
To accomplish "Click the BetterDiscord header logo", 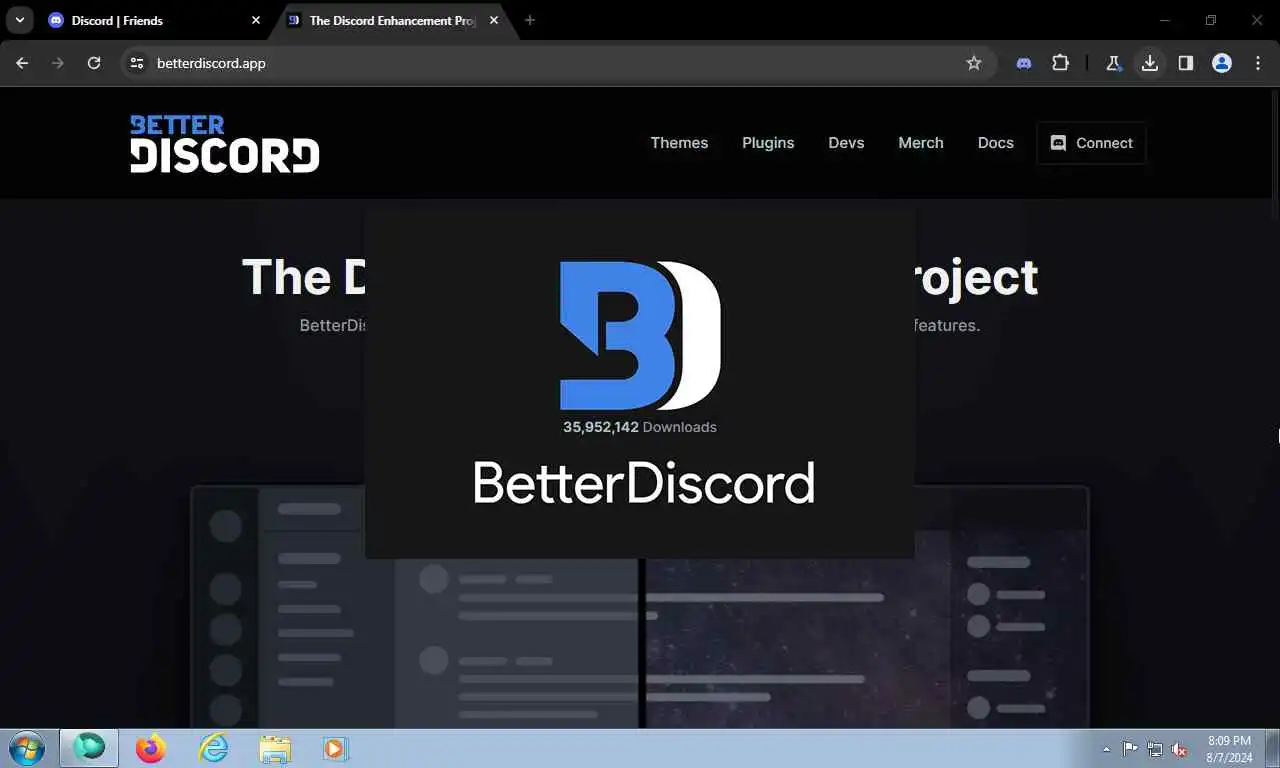I will tap(225, 143).
